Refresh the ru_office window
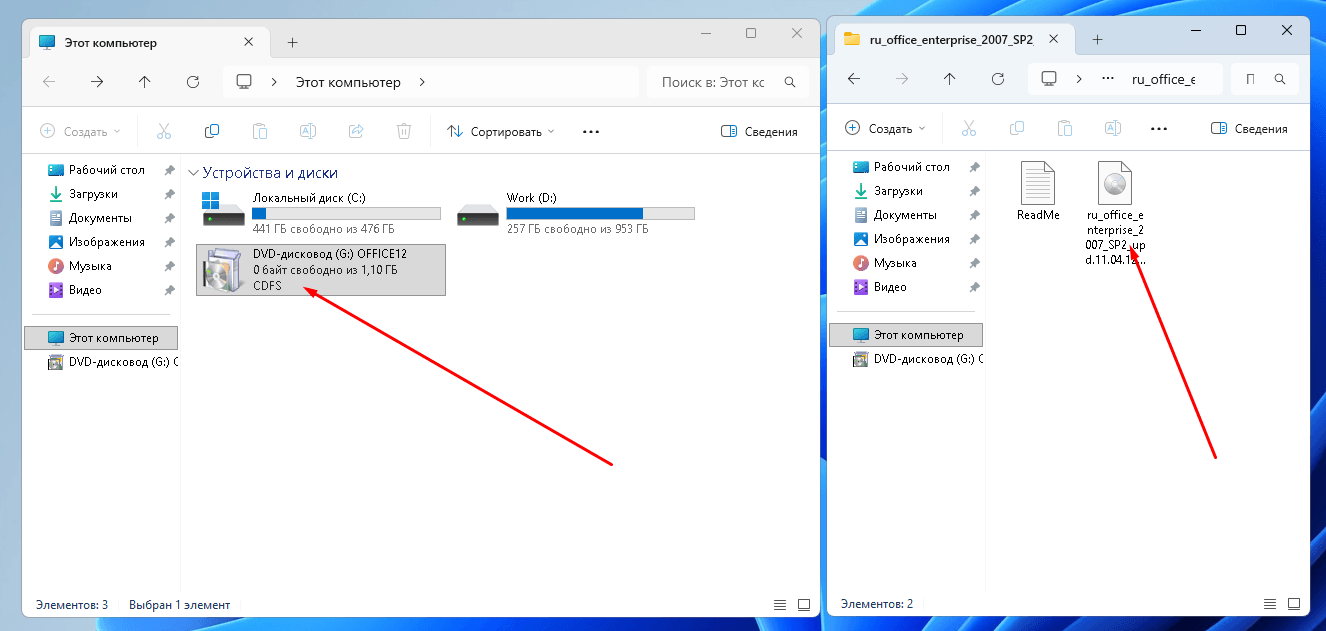This screenshot has height=631, width=1326. pyautogui.click(x=997, y=79)
